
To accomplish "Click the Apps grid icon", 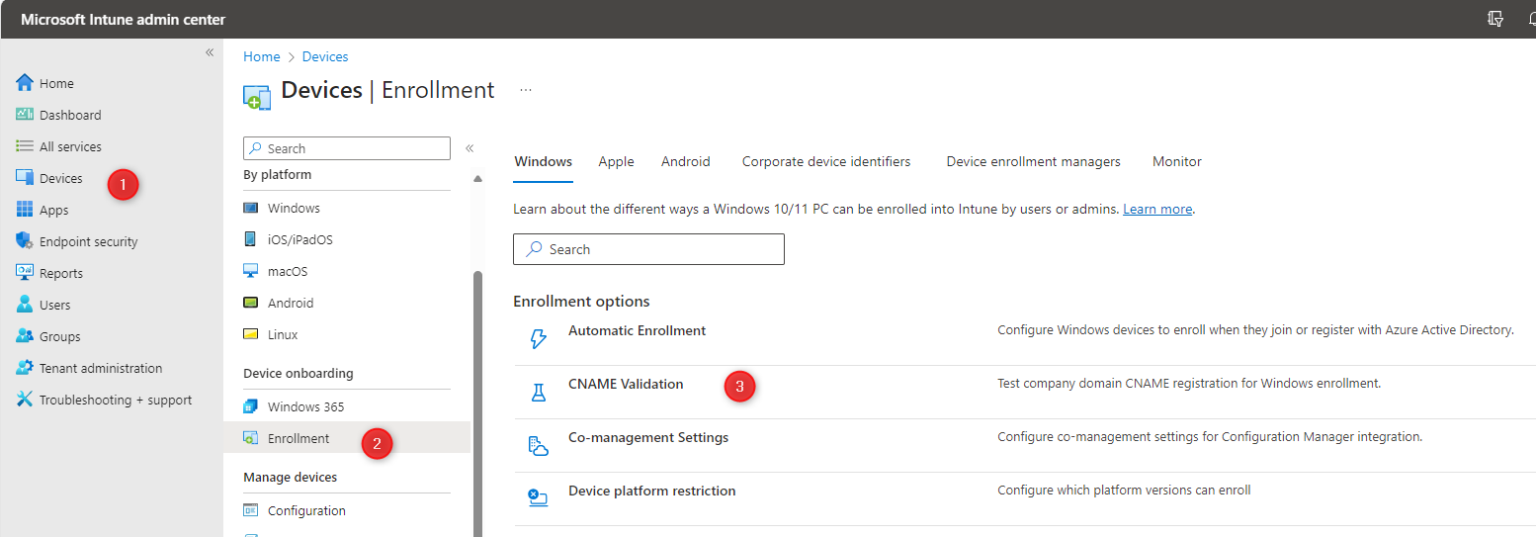I will point(25,210).
